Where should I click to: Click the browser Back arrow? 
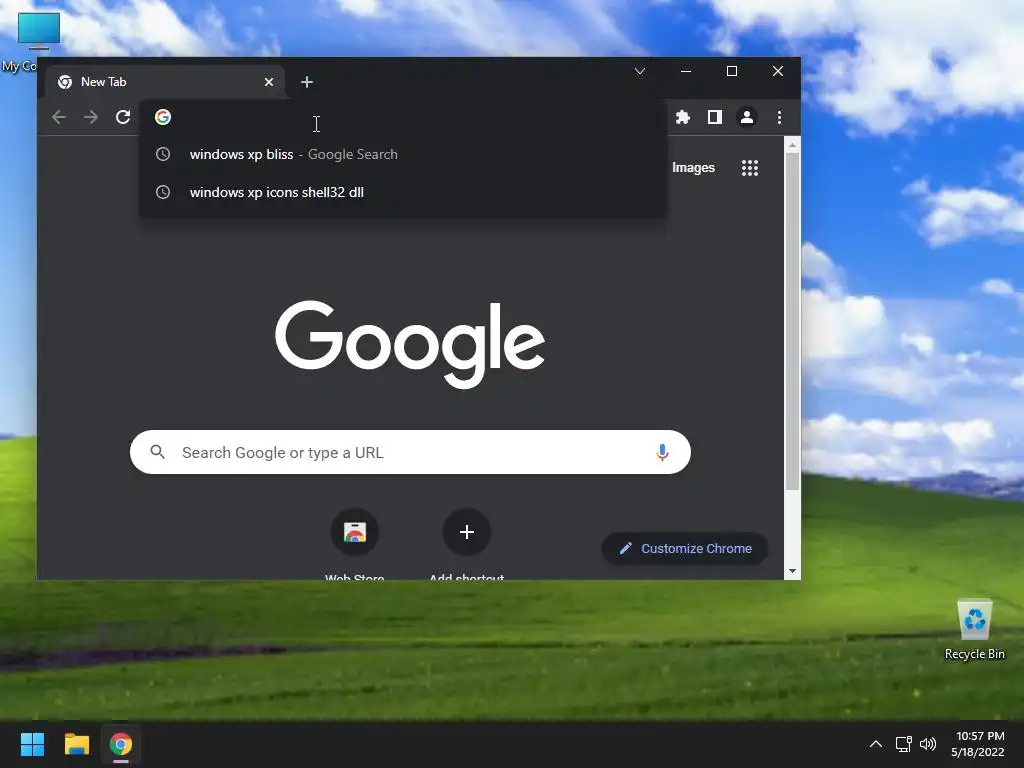point(59,117)
